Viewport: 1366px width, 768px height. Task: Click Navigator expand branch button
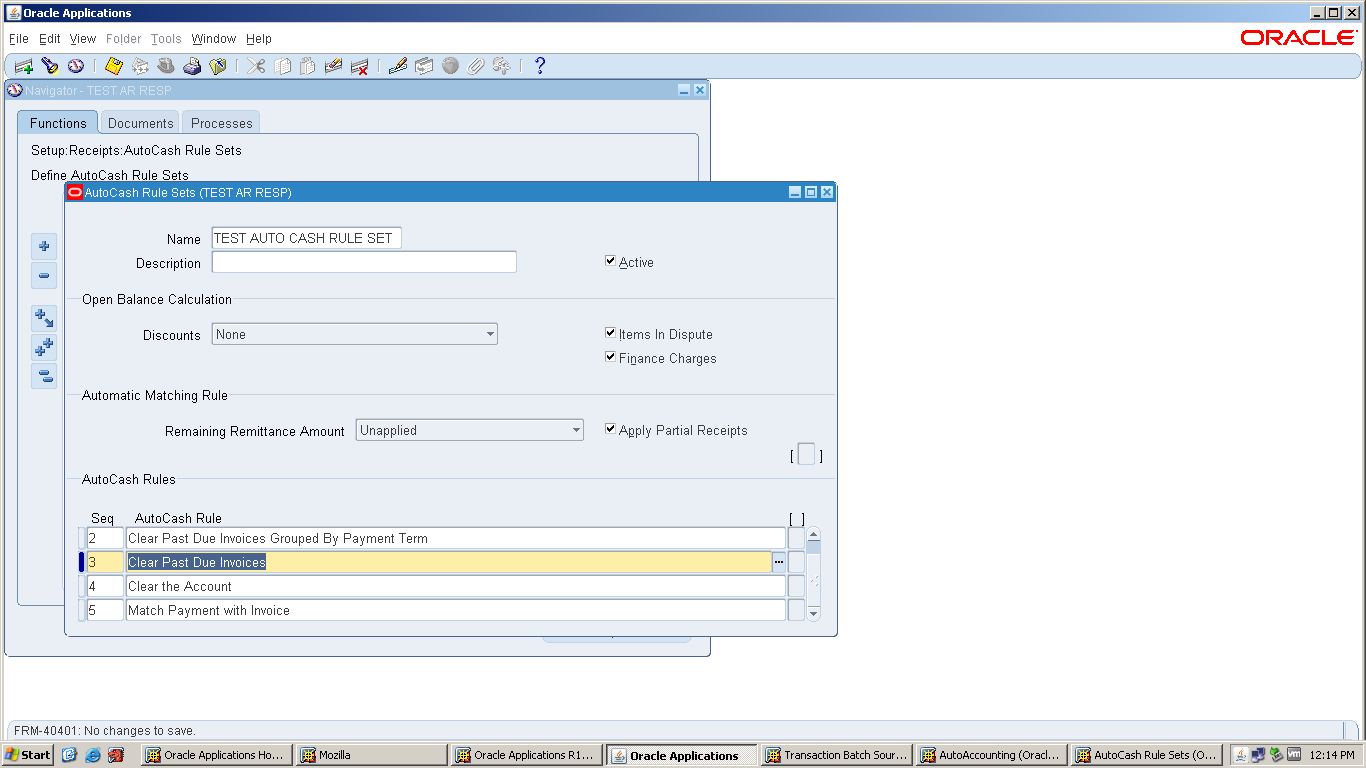[x=44, y=319]
